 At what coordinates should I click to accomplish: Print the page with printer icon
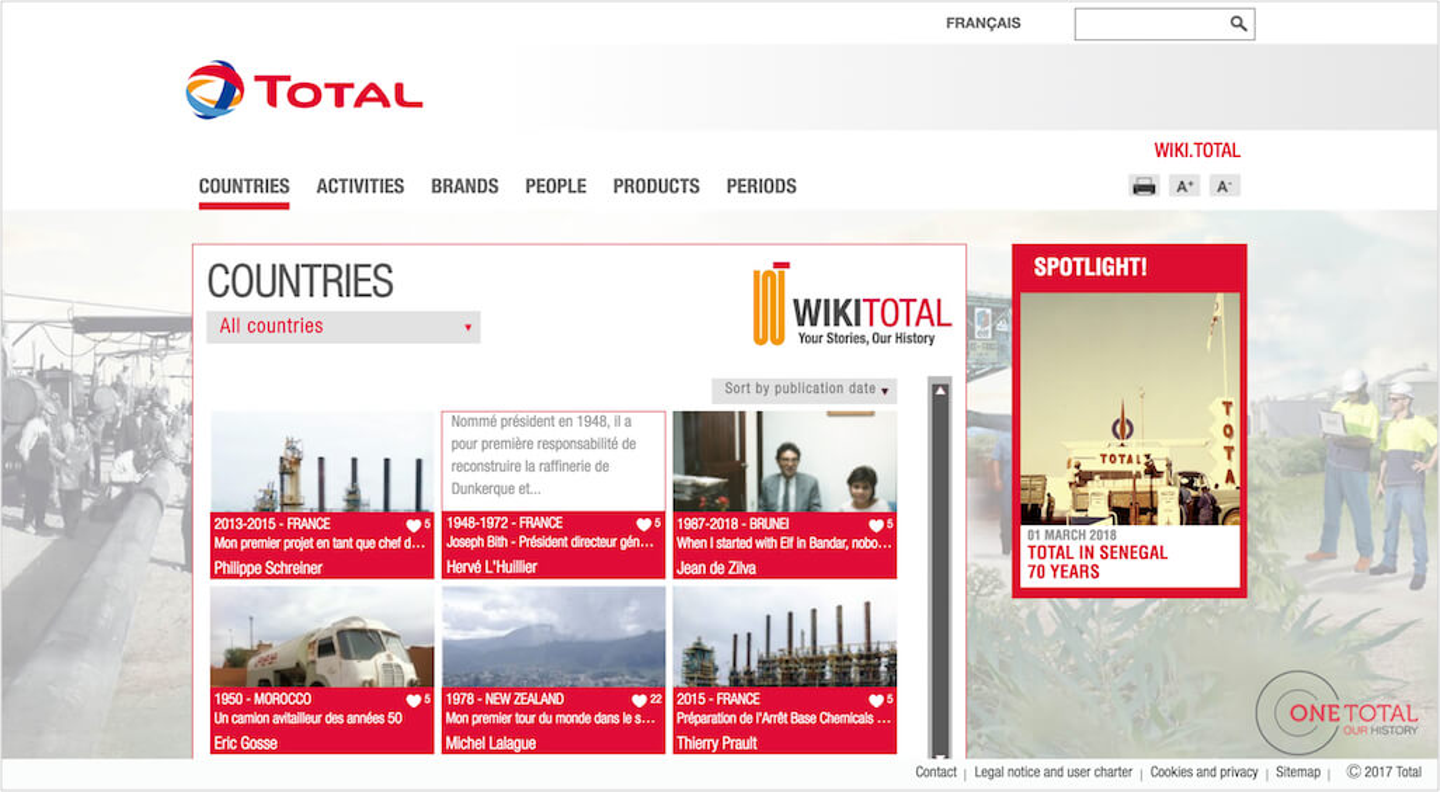pyautogui.click(x=1144, y=186)
